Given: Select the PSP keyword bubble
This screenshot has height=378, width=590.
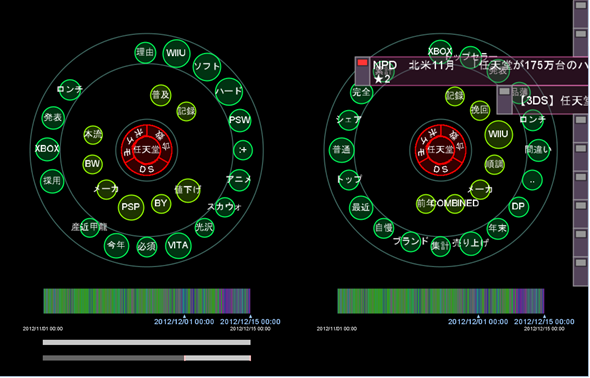Looking at the screenshot, I should (x=131, y=207).
